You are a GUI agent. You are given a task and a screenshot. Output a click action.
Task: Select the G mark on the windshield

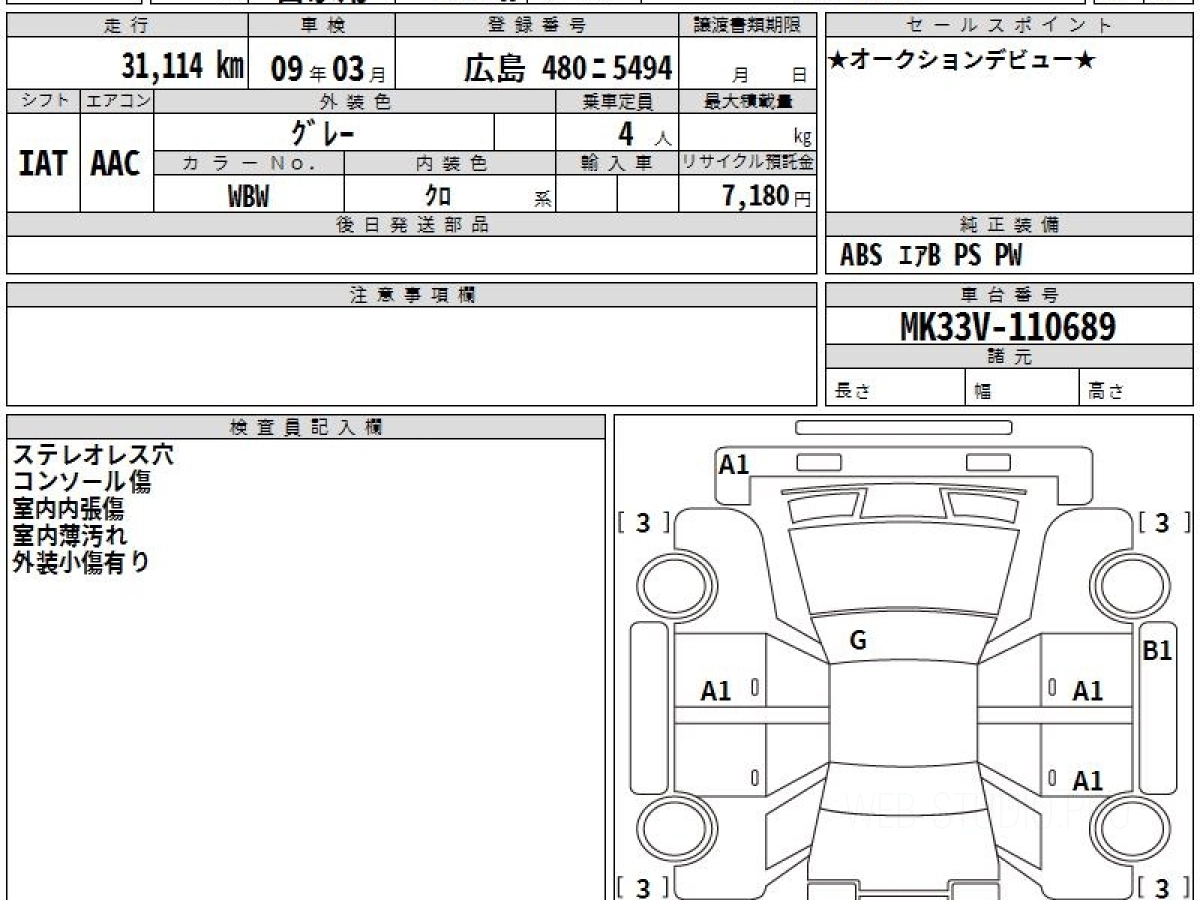[x=857, y=642]
